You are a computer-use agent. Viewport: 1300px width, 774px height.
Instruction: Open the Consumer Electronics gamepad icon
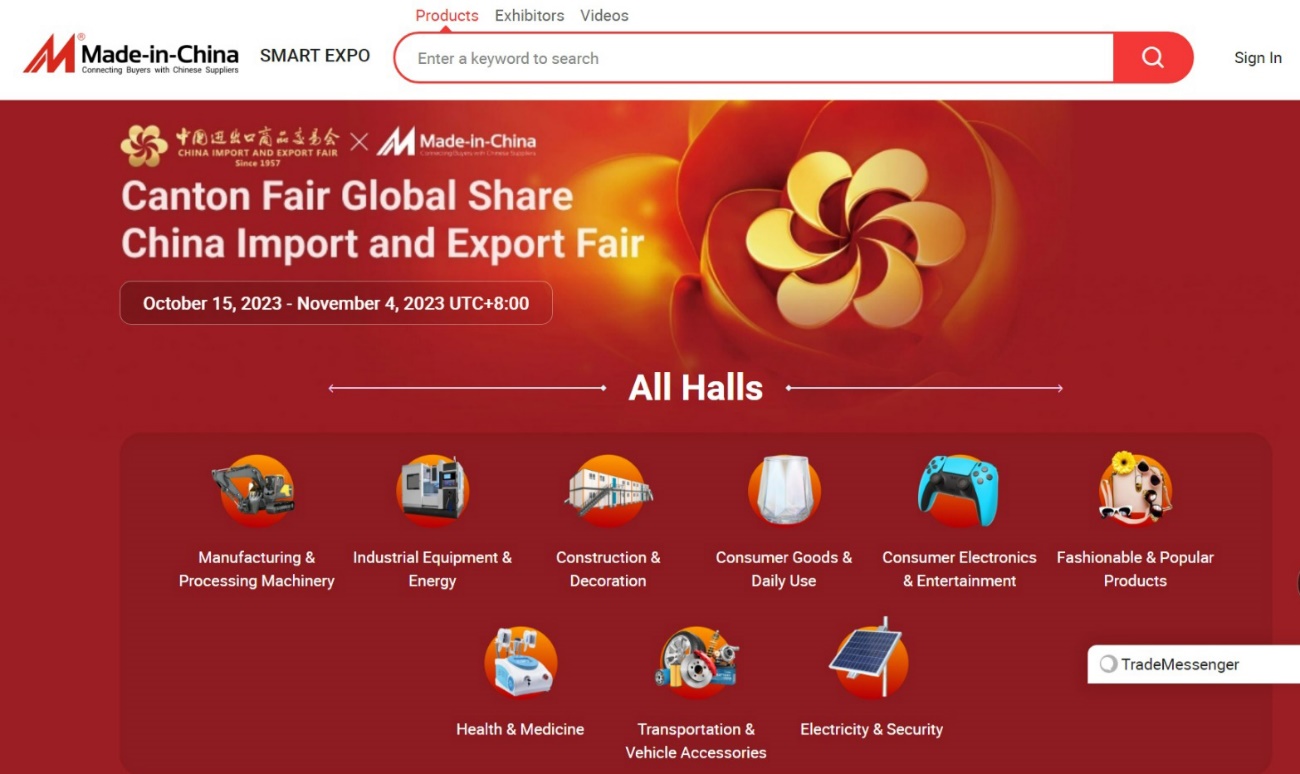point(958,490)
